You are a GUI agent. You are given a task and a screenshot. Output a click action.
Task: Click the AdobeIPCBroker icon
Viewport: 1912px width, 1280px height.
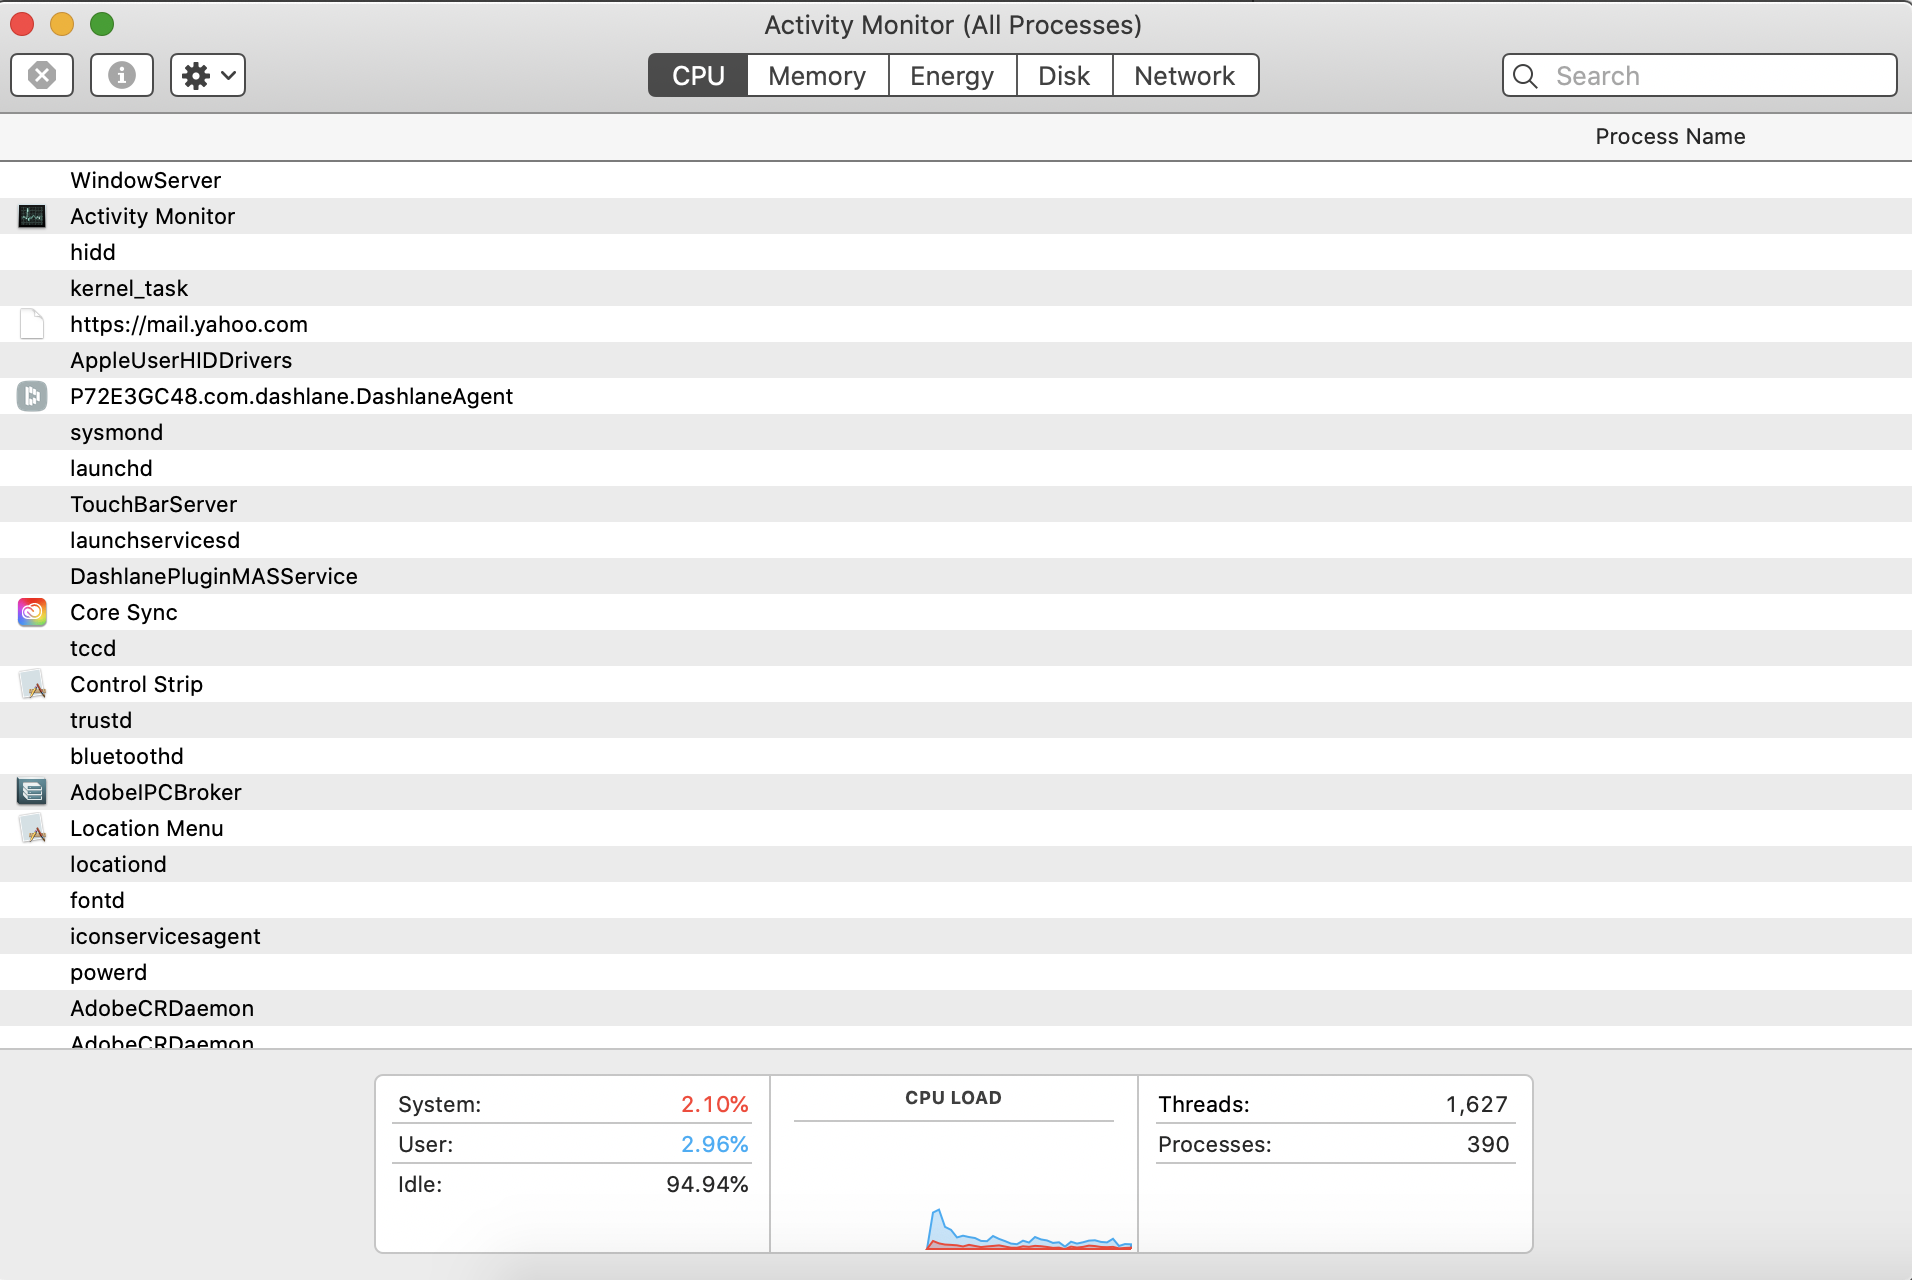[x=32, y=792]
